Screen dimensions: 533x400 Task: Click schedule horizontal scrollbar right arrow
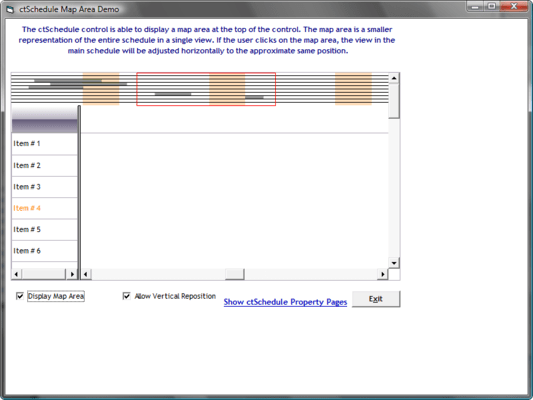coord(383,274)
